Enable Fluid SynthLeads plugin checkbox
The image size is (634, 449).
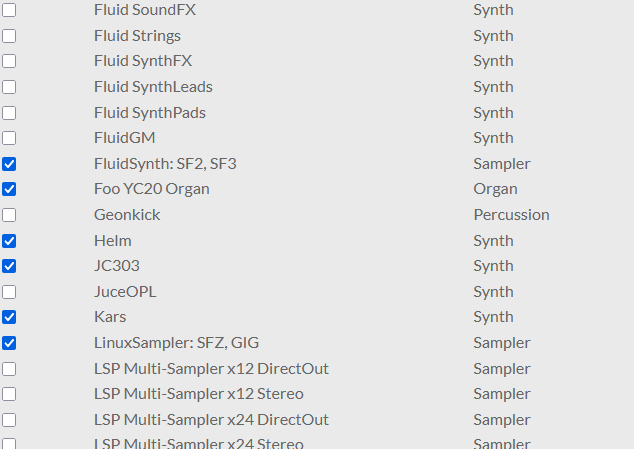[x=9, y=87]
